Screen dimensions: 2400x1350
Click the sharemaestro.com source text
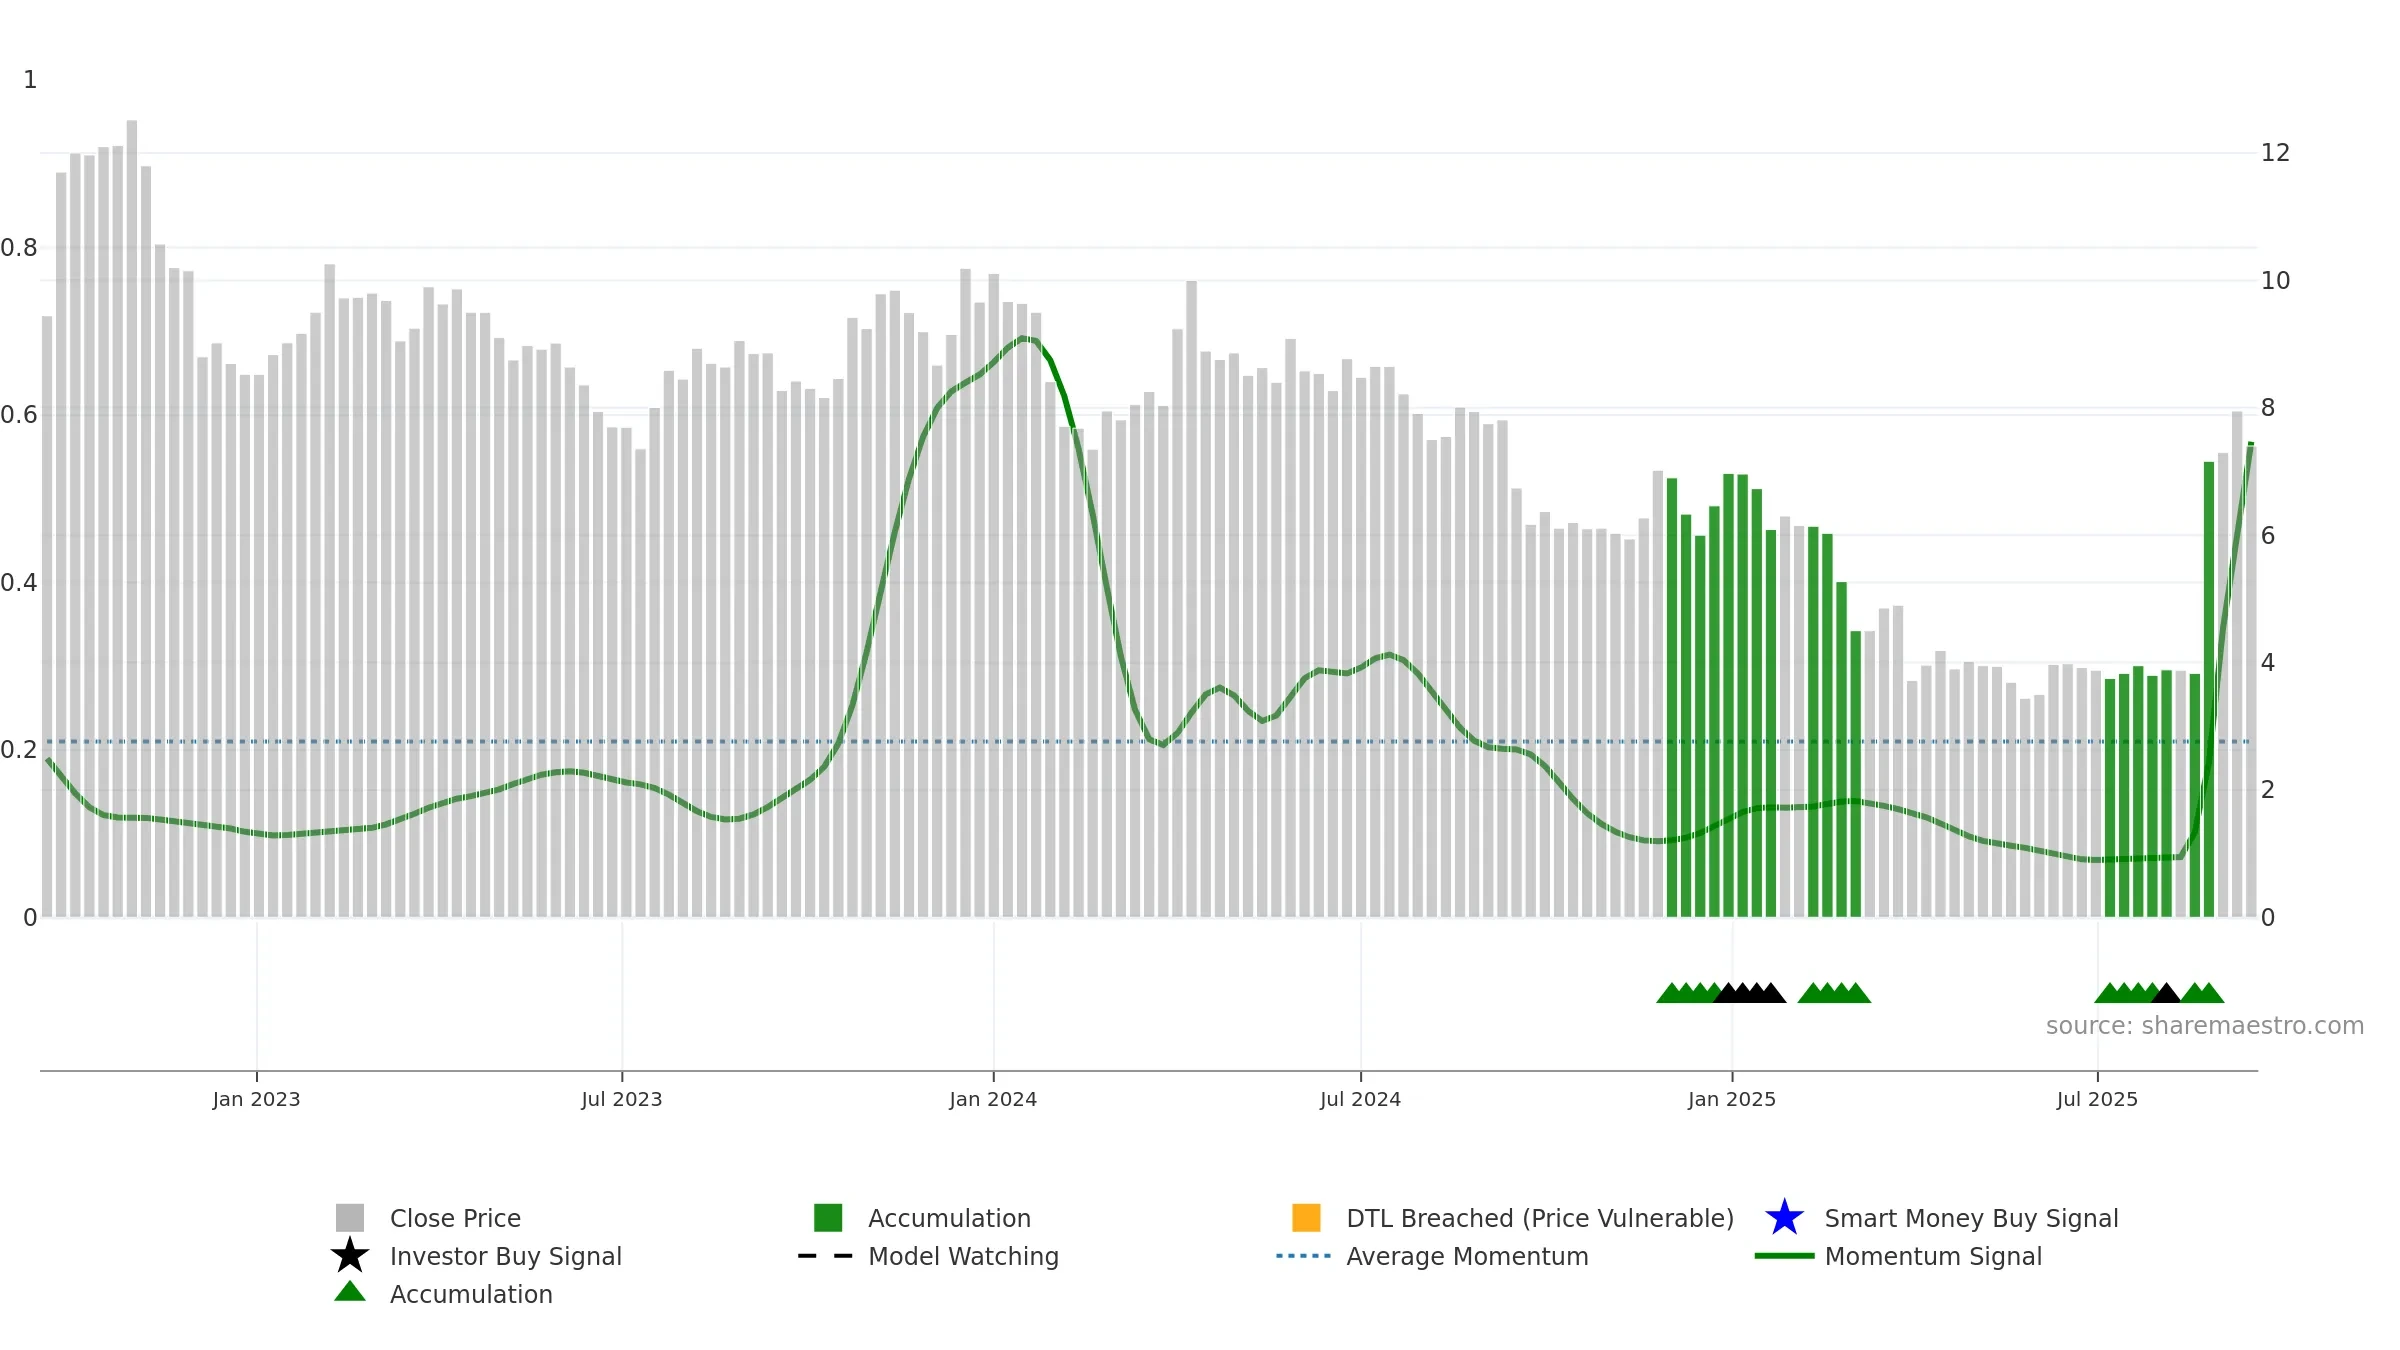(2205, 1026)
